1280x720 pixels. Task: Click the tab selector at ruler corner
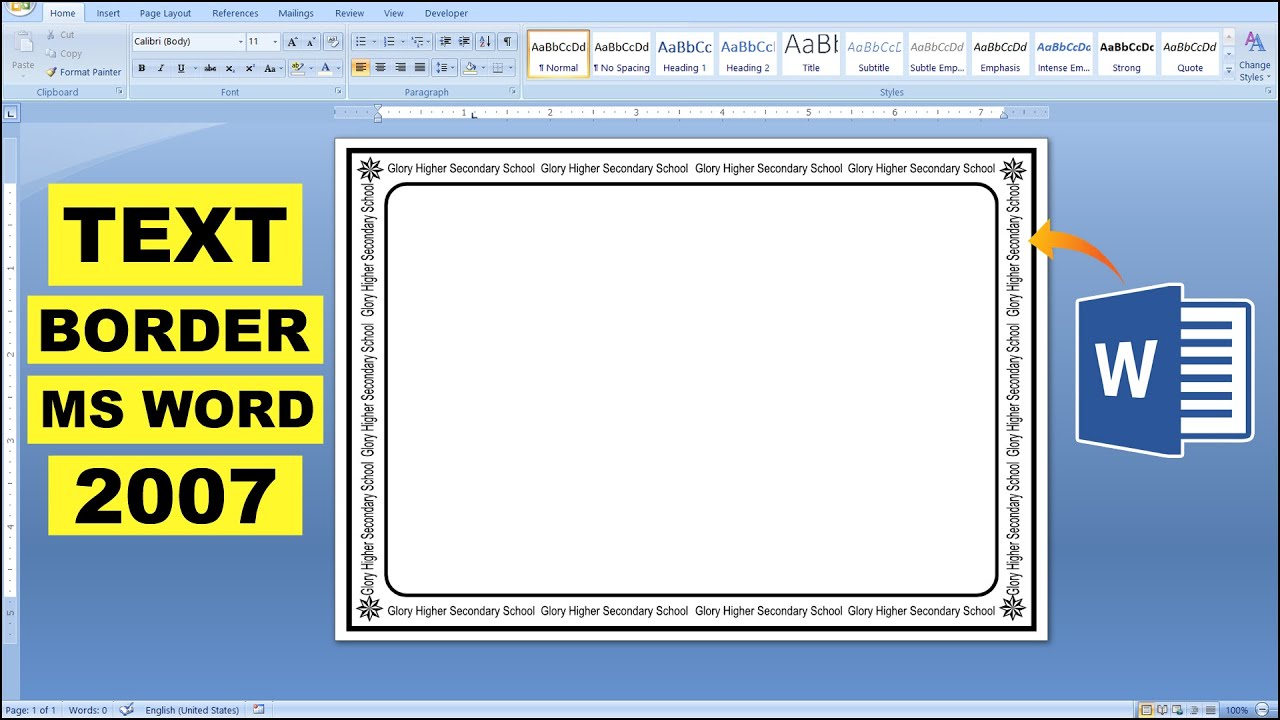[x=11, y=114]
